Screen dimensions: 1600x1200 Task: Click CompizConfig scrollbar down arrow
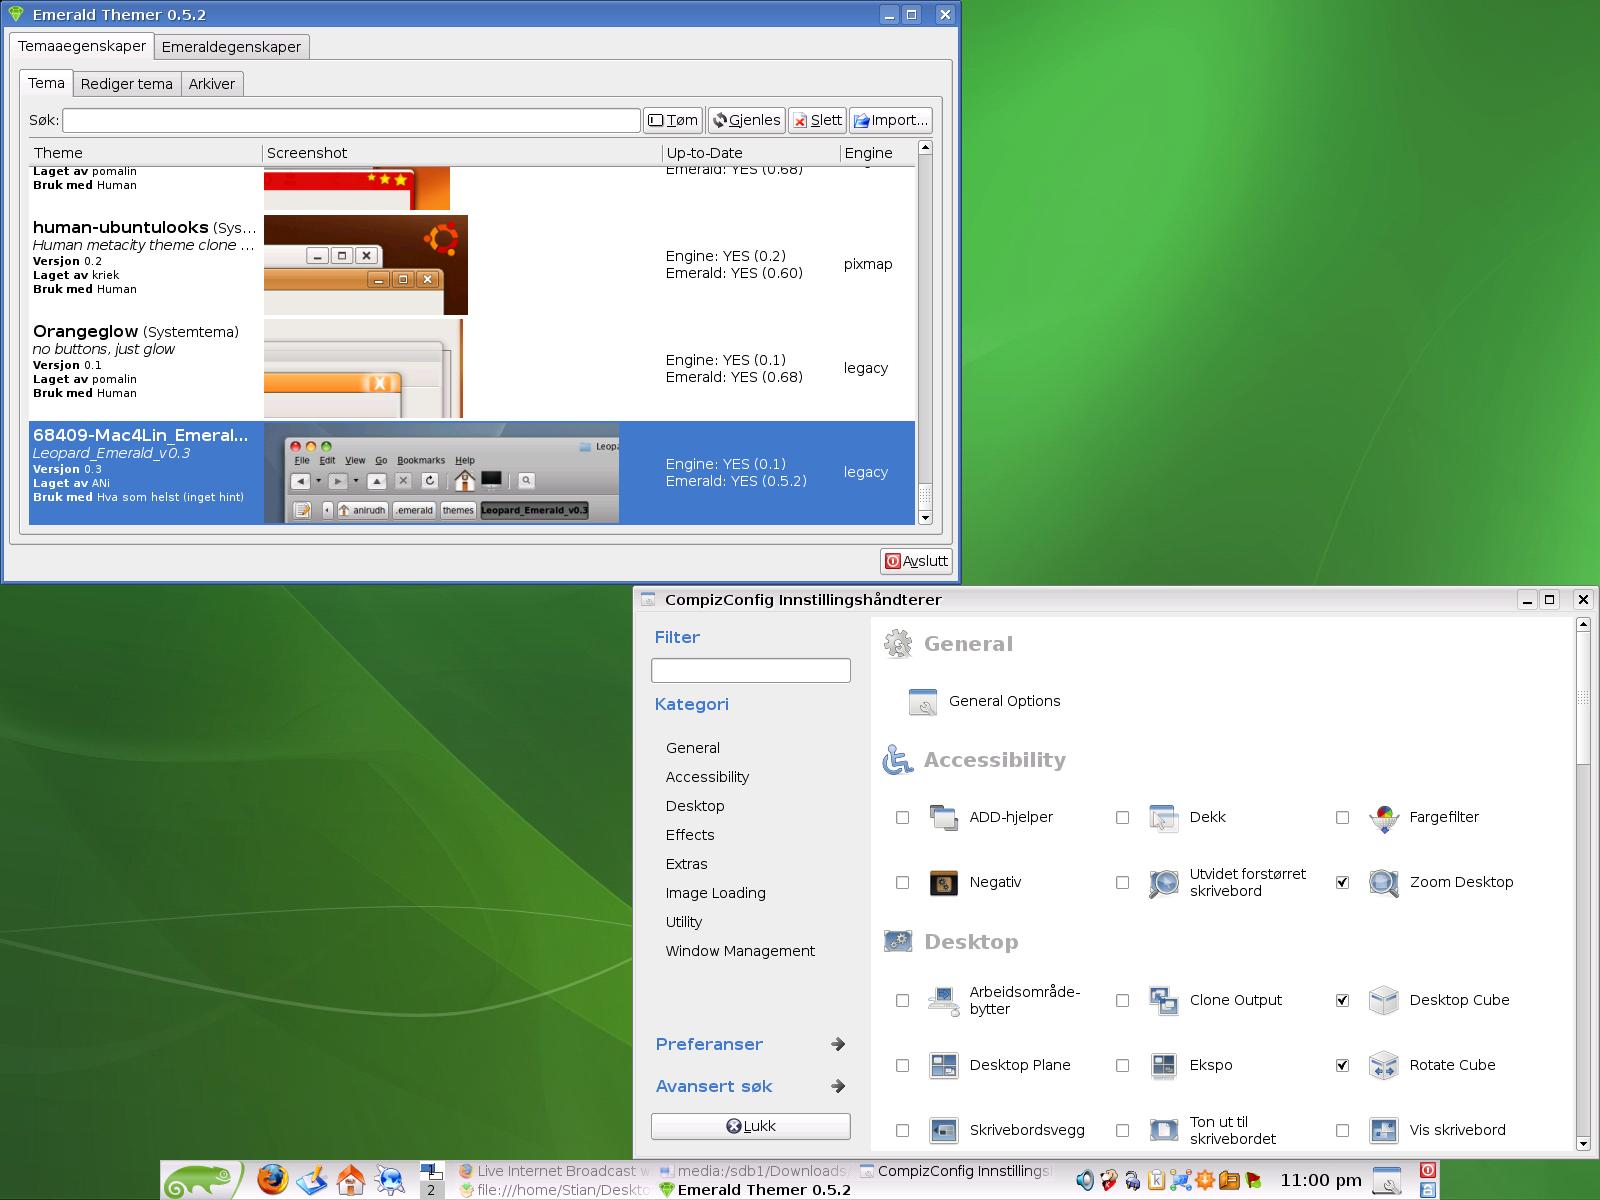(1582, 1142)
